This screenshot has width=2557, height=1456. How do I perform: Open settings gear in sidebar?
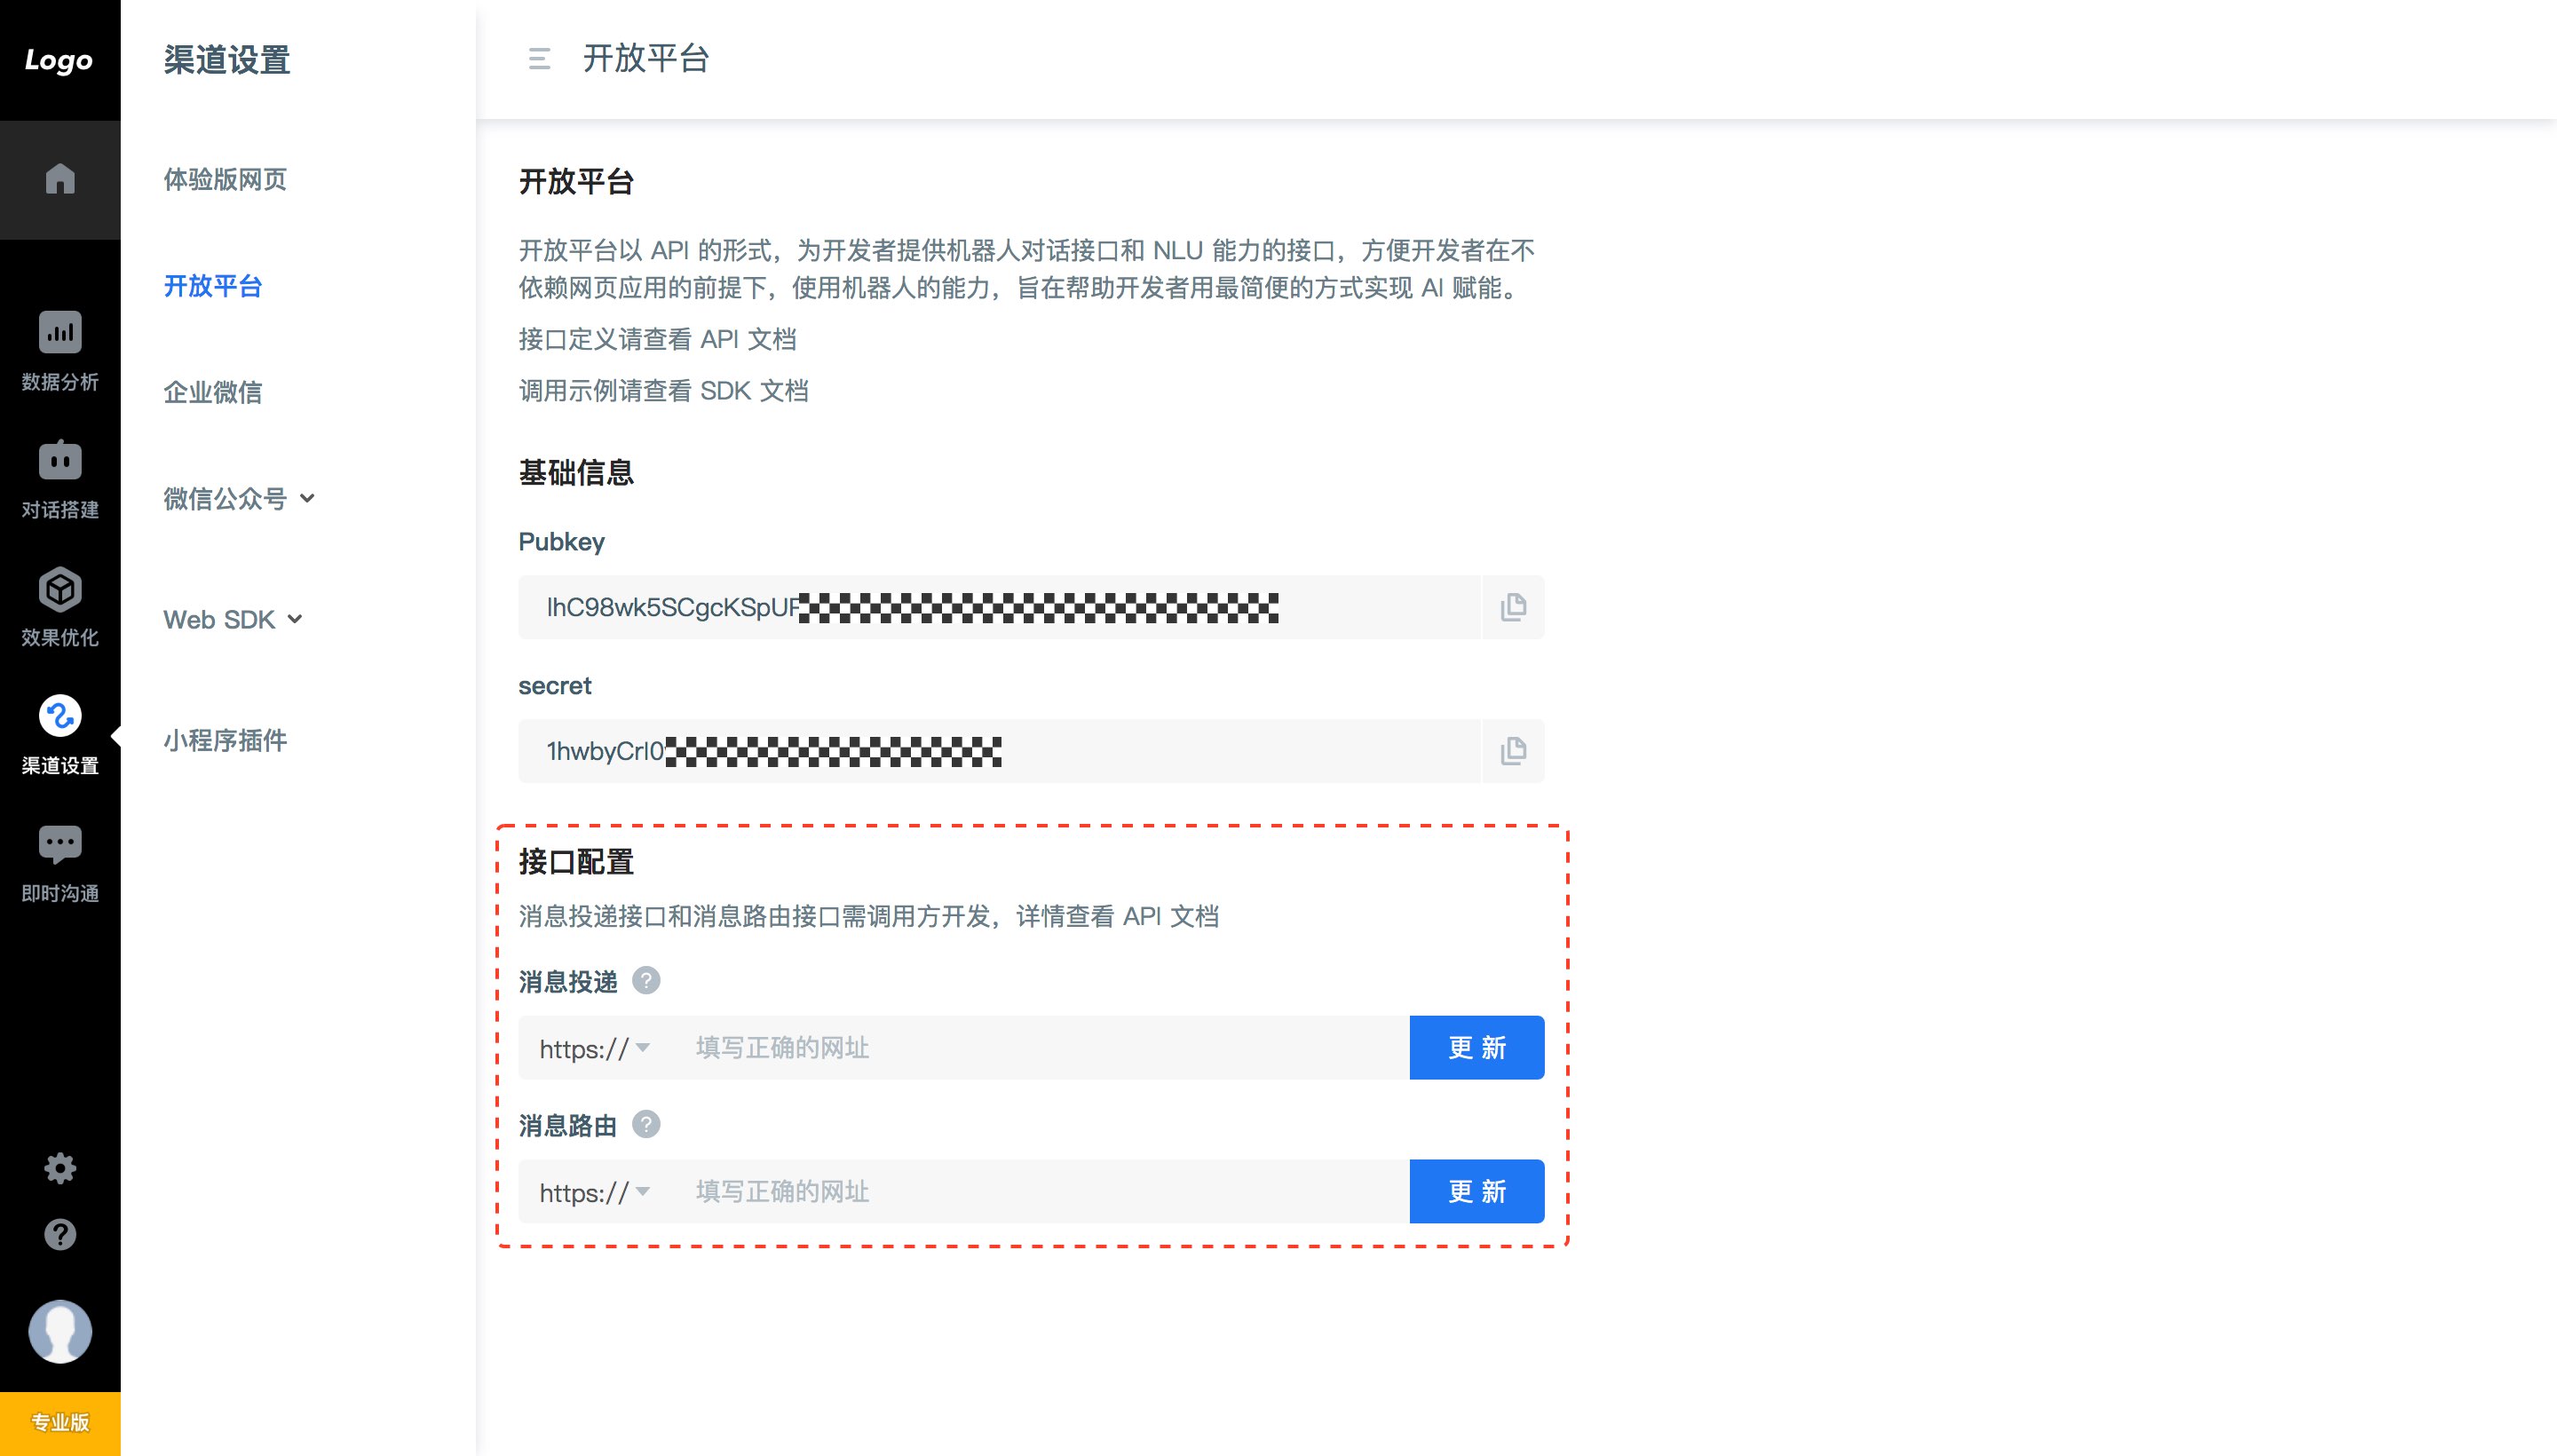coord(60,1168)
